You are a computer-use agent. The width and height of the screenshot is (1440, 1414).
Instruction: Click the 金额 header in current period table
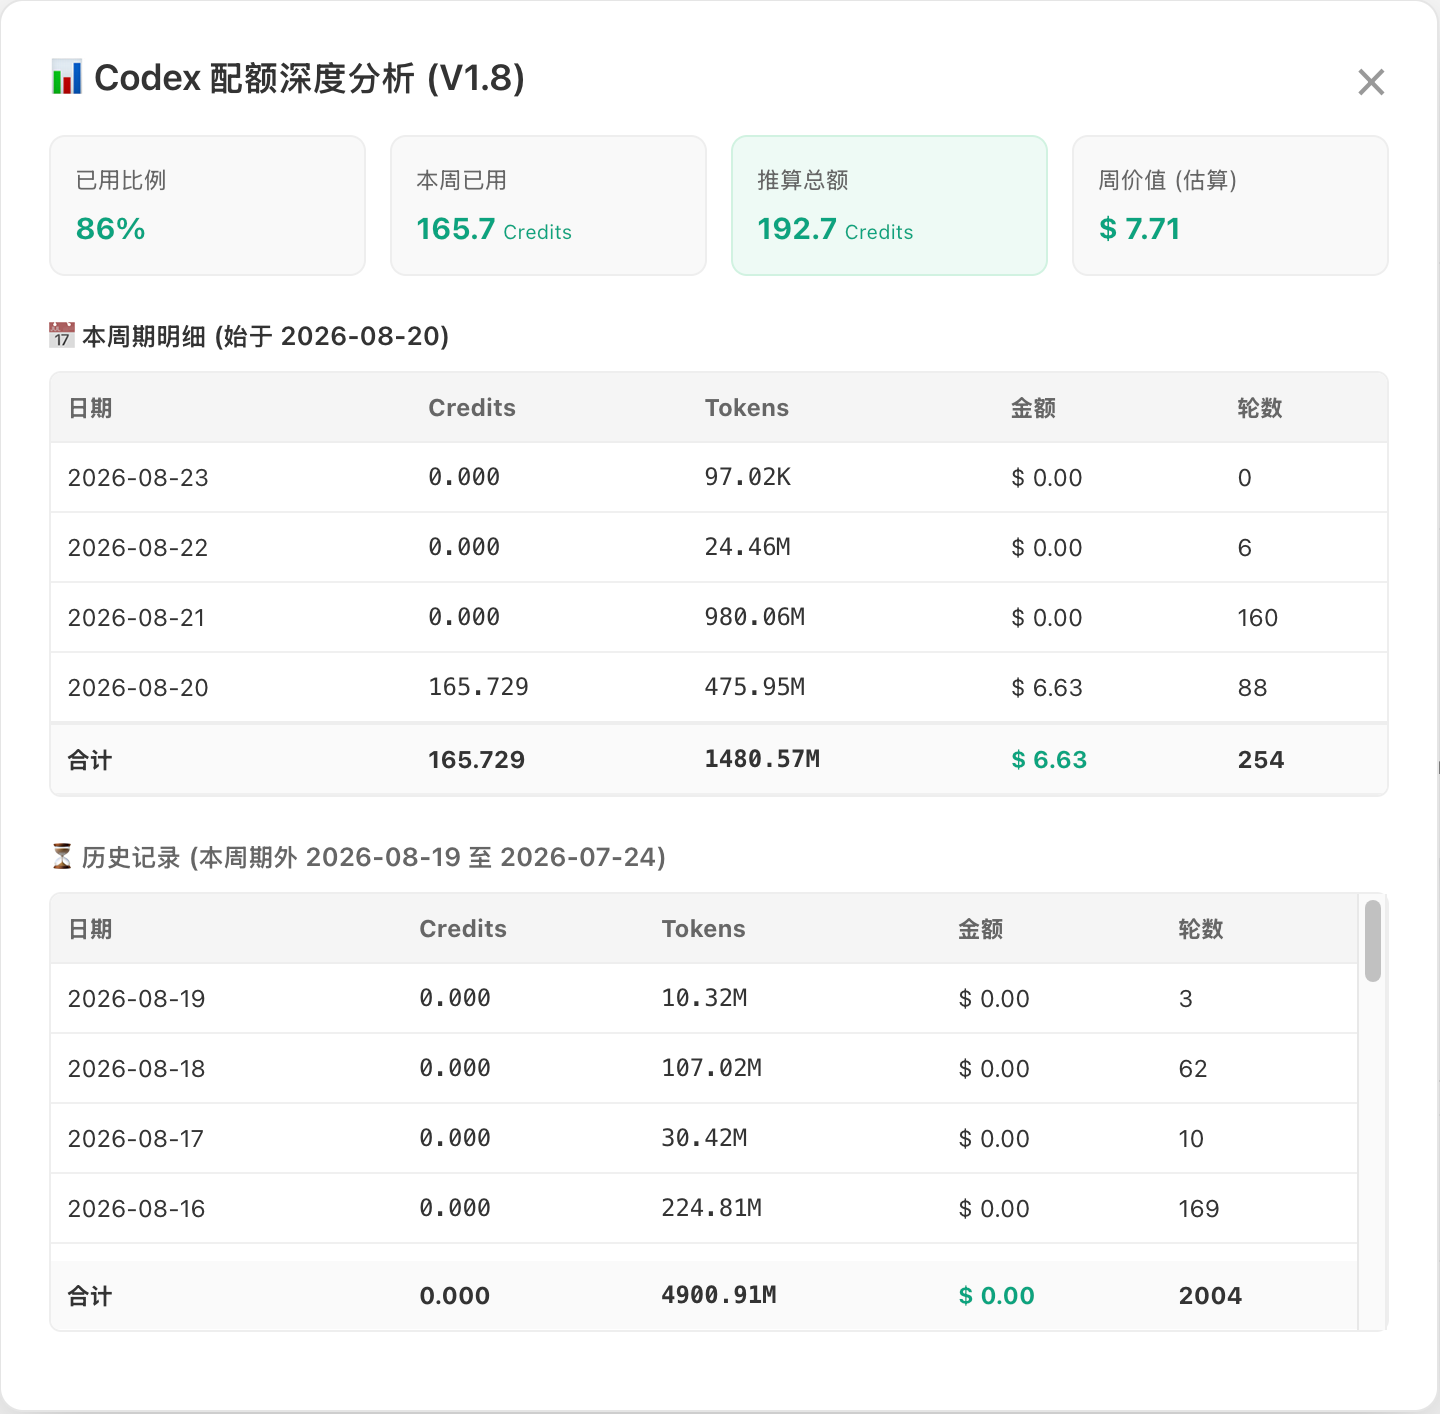(1033, 408)
